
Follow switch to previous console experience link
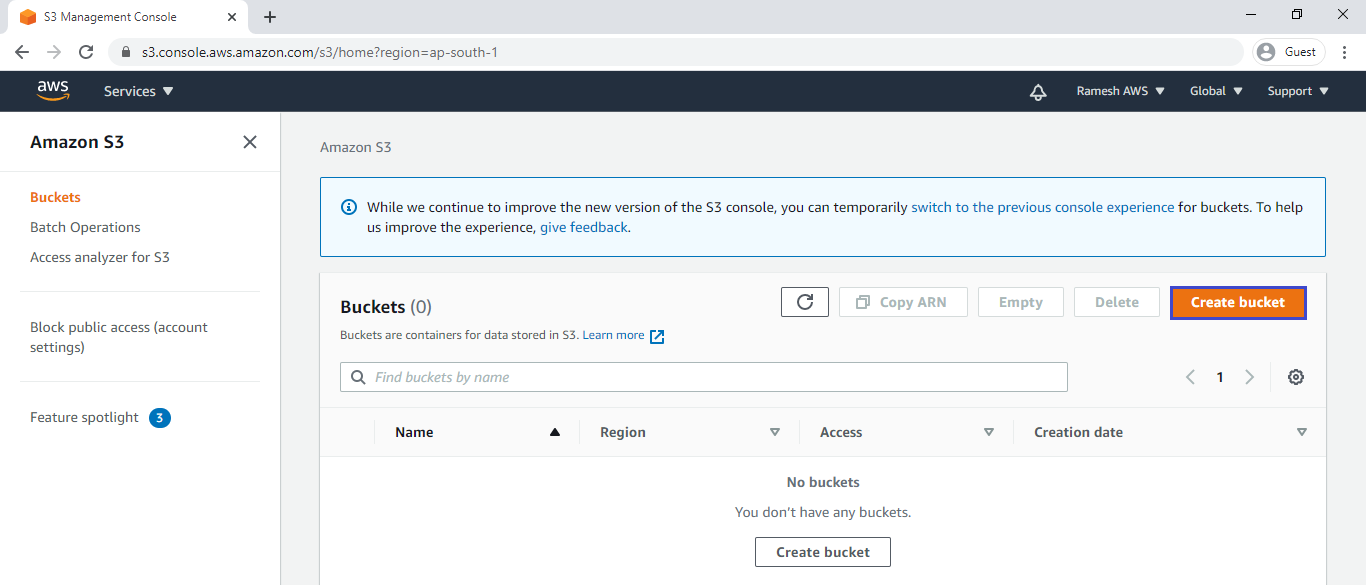coord(1043,207)
